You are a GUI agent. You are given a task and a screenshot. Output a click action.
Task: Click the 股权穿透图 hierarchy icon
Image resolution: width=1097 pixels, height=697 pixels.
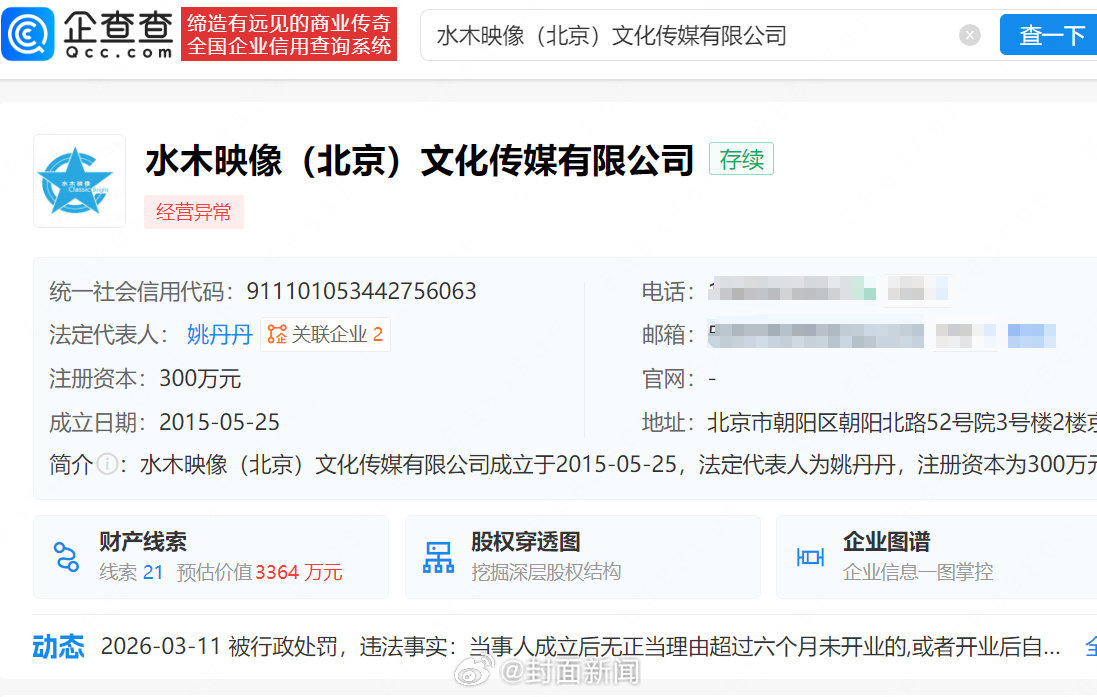pyautogui.click(x=439, y=557)
